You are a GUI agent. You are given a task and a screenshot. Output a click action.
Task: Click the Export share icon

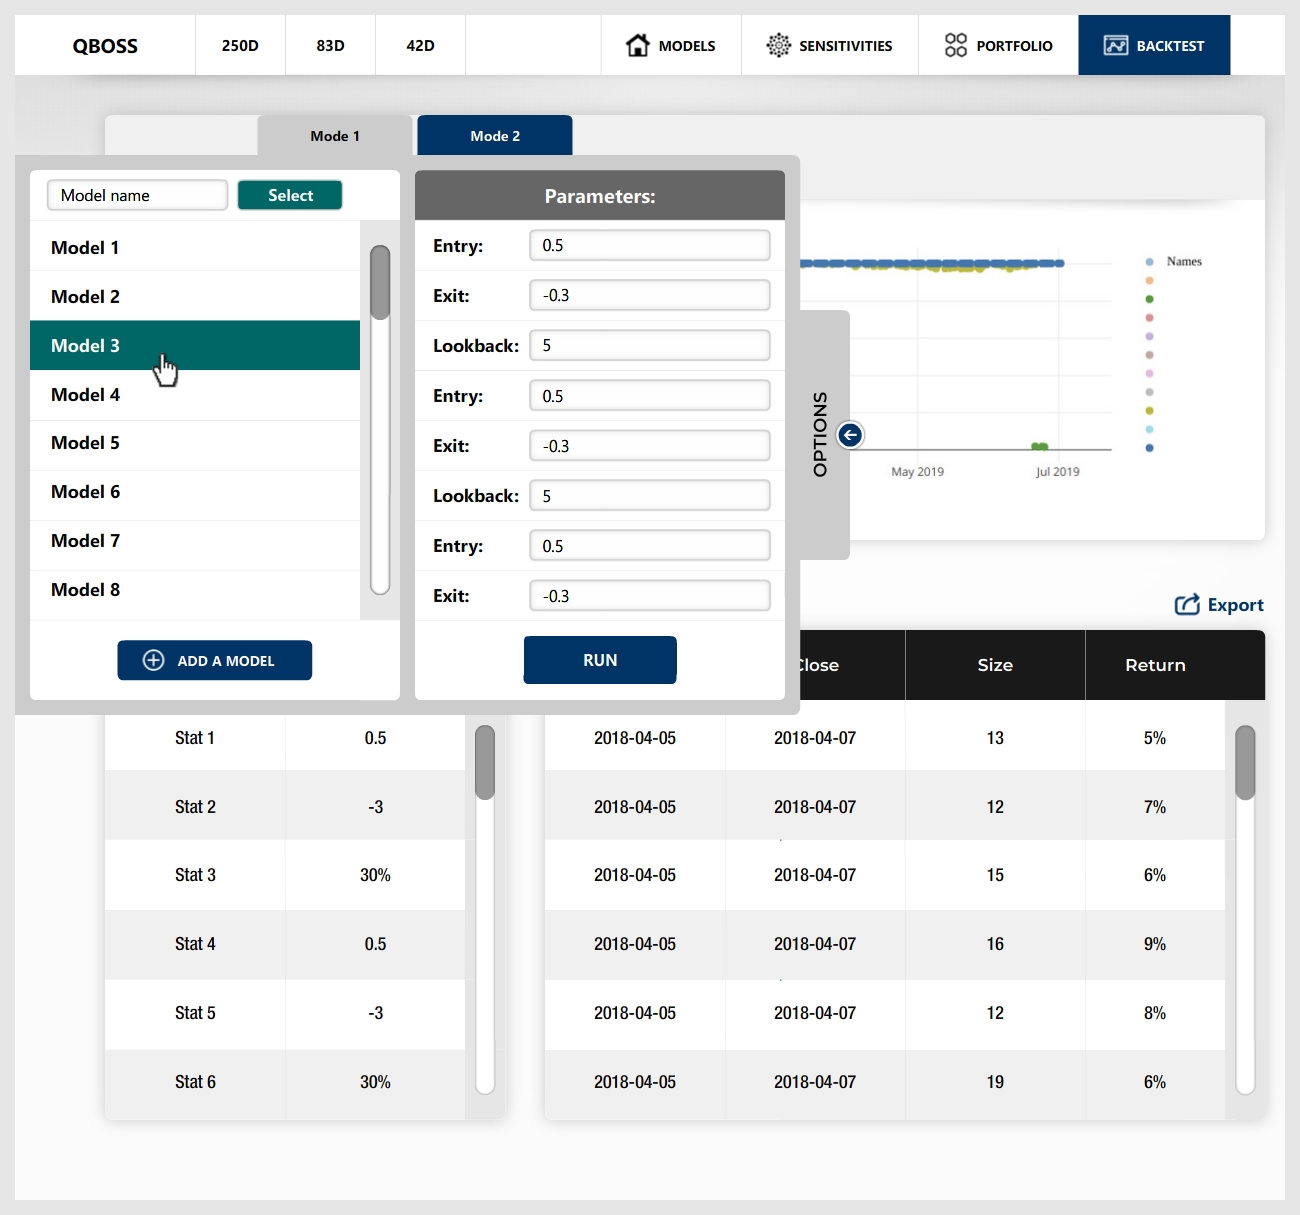click(1187, 605)
